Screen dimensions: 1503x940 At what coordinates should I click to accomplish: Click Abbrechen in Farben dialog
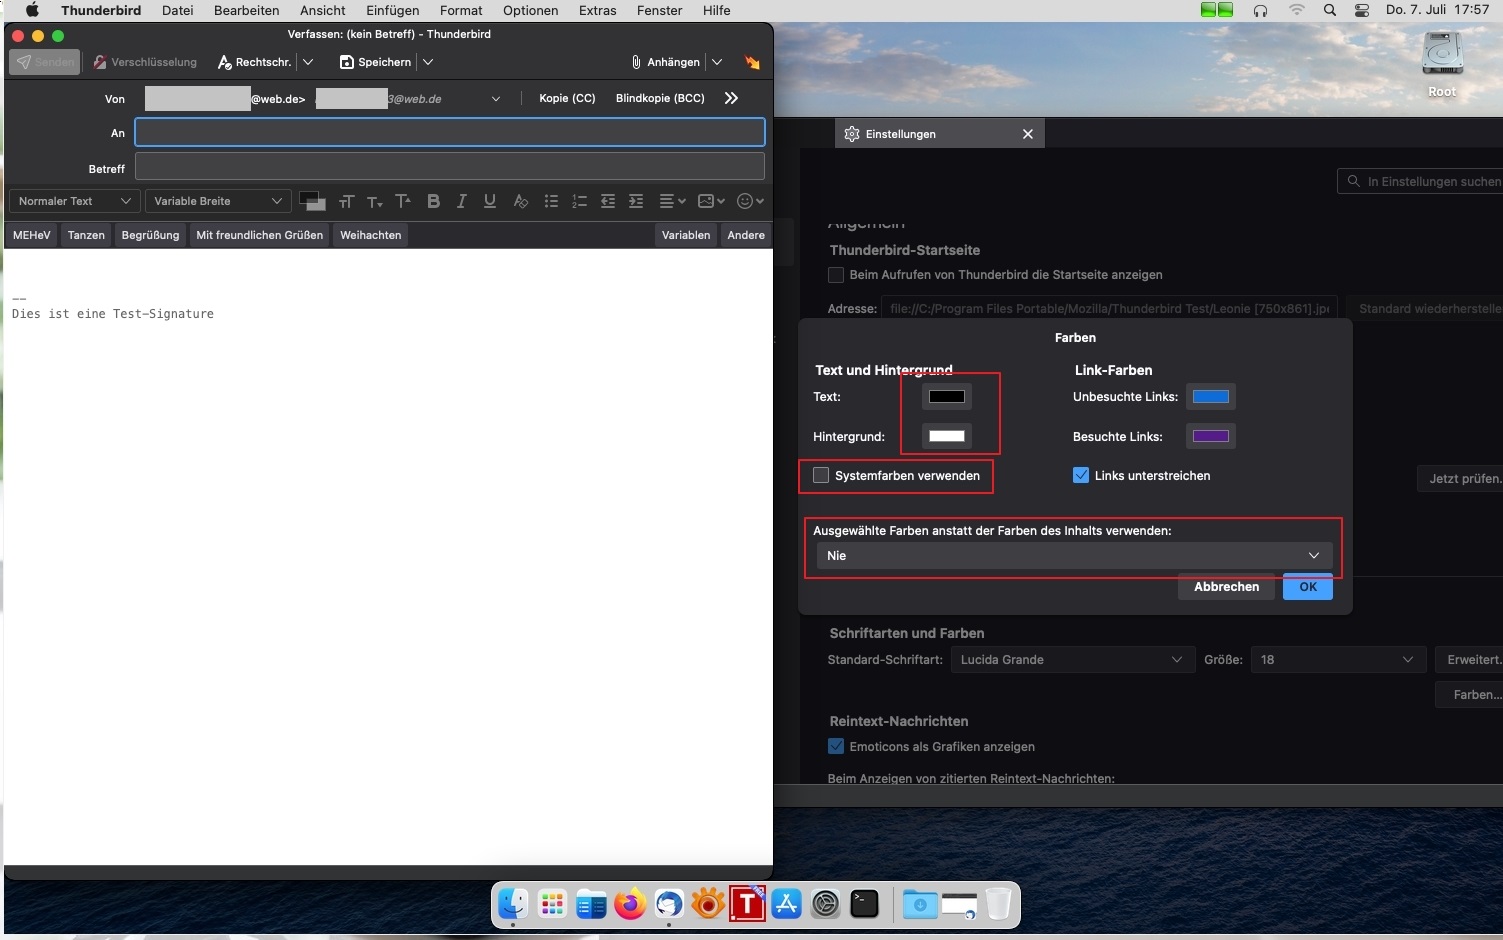pyautogui.click(x=1226, y=587)
